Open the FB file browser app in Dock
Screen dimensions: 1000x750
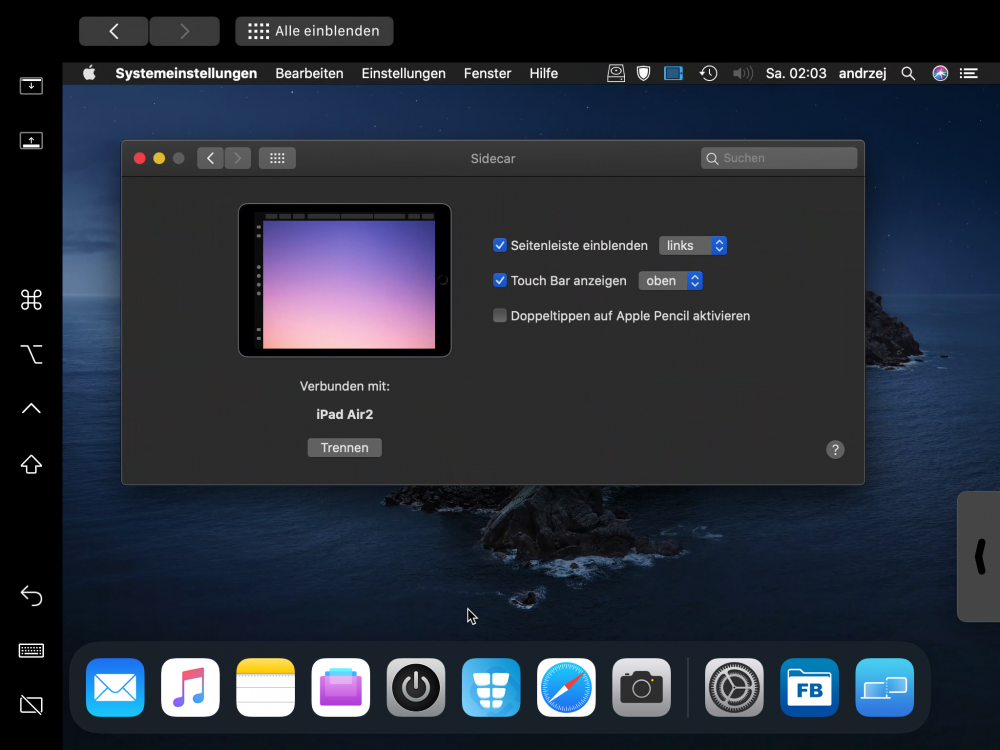(x=809, y=688)
